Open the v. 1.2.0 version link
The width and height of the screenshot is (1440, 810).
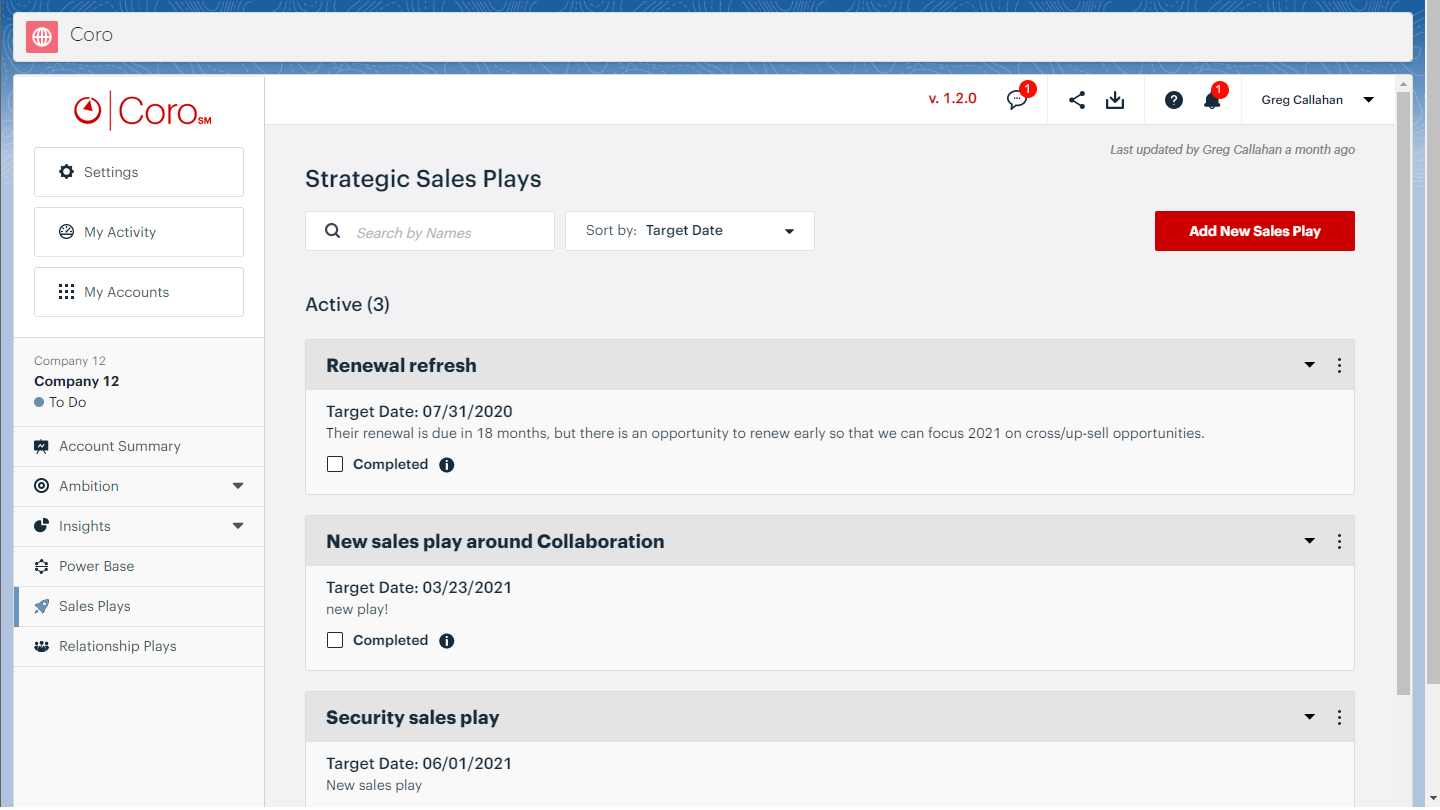tap(953, 97)
